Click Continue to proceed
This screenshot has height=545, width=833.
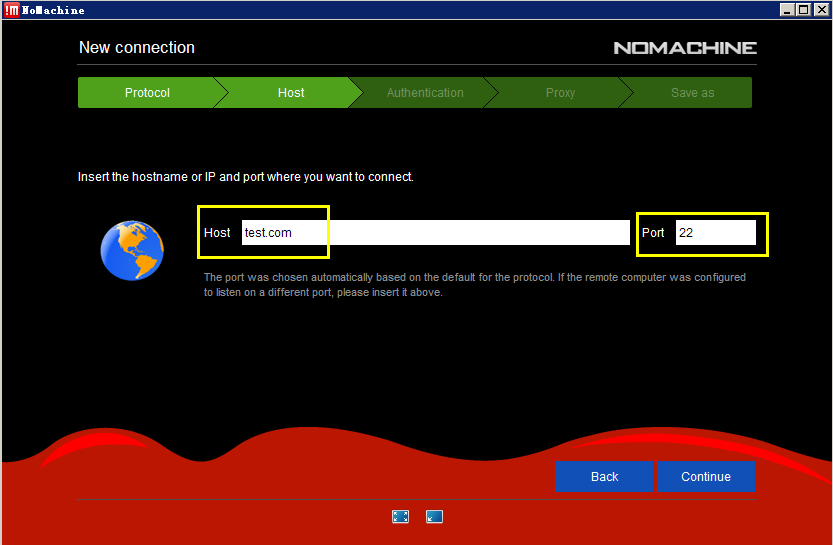[x=706, y=476]
